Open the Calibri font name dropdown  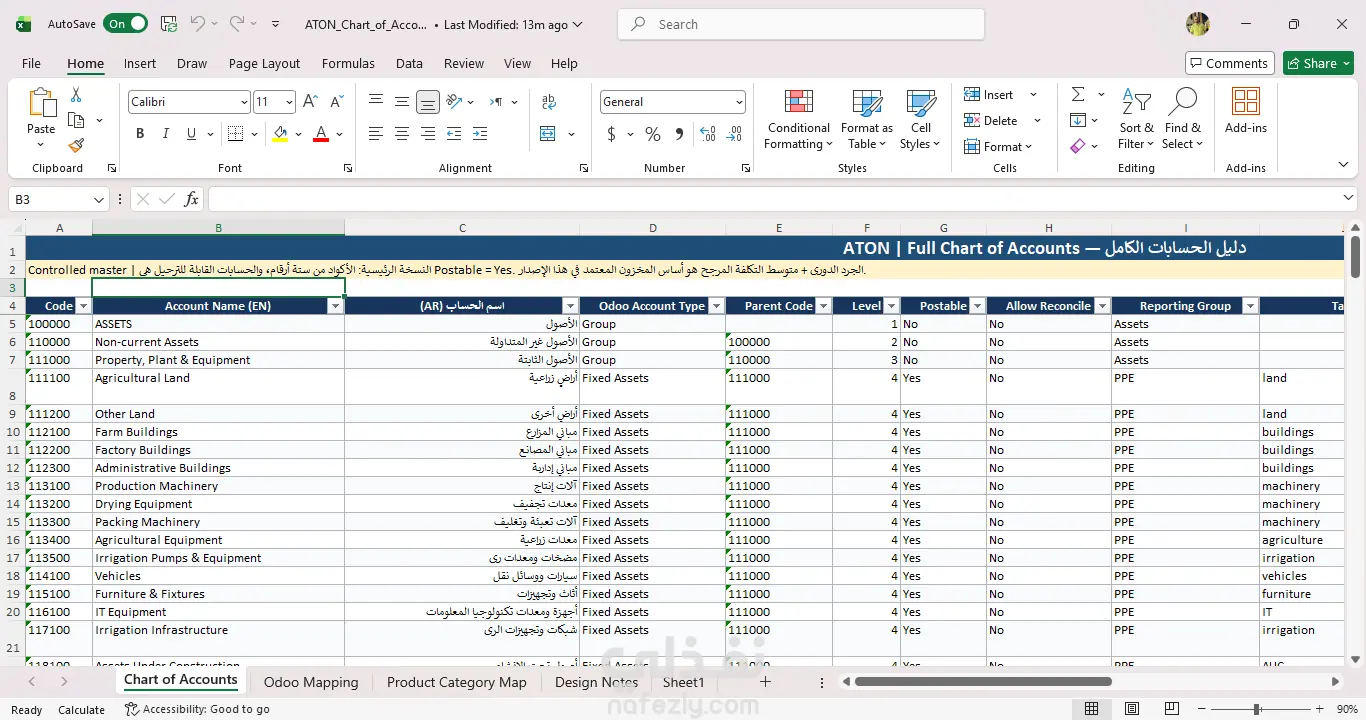coord(244,102)
